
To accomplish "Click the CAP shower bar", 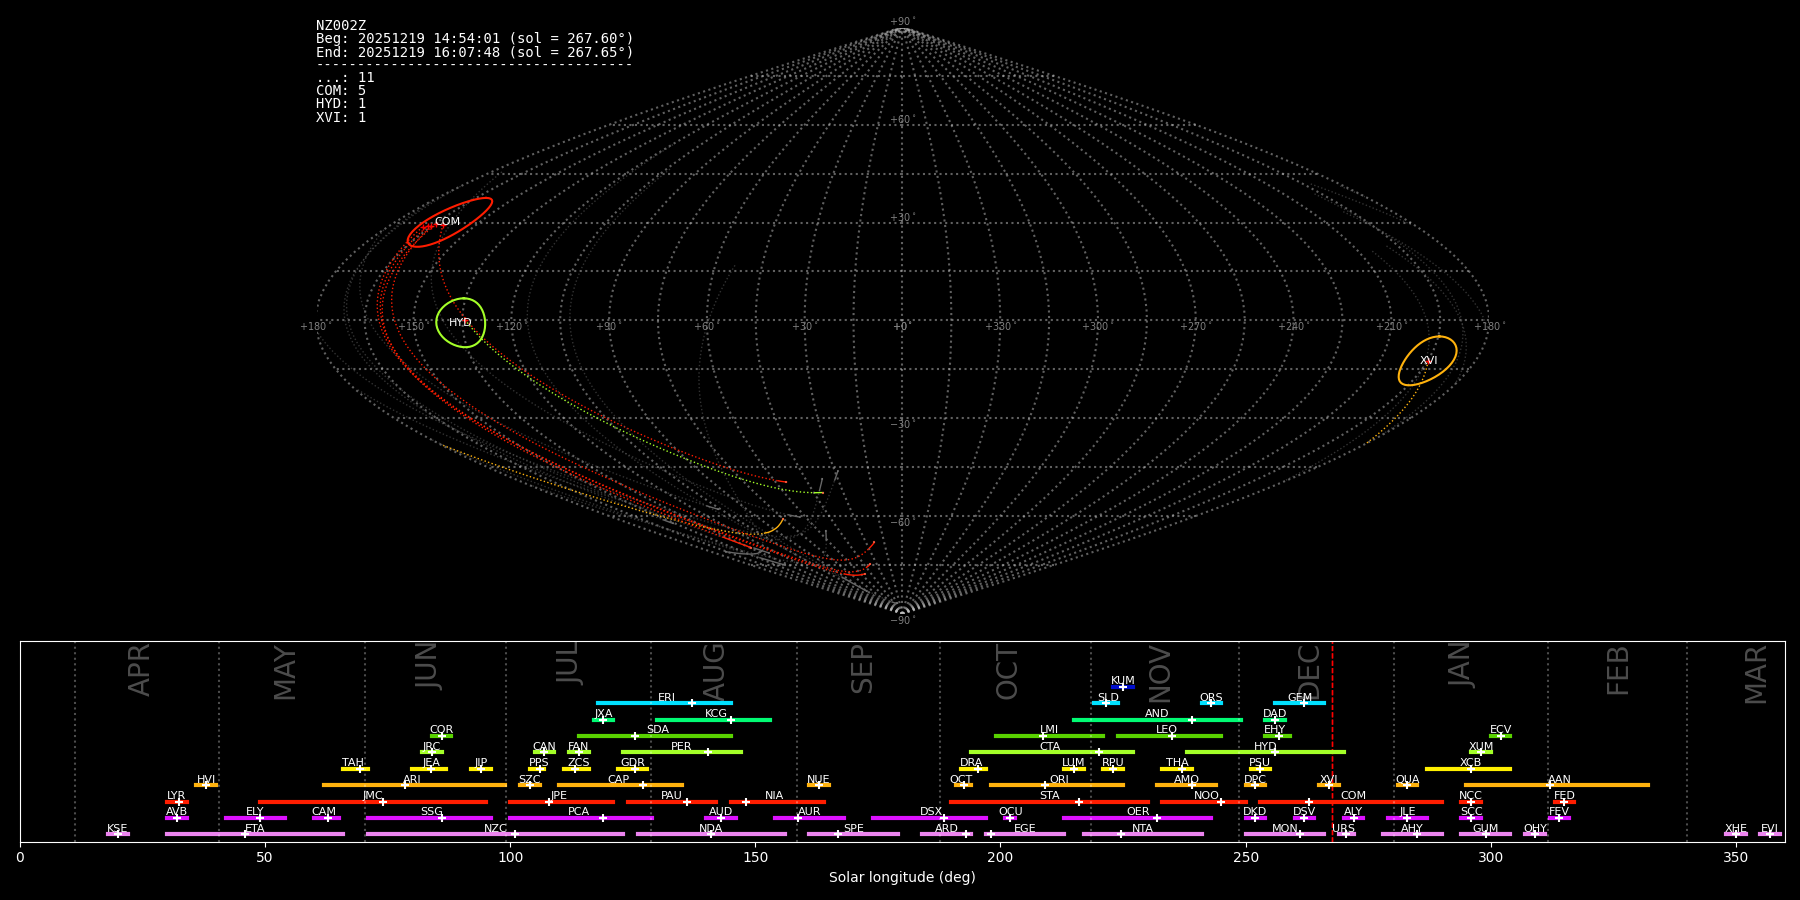I will click(x=620, y=785).
